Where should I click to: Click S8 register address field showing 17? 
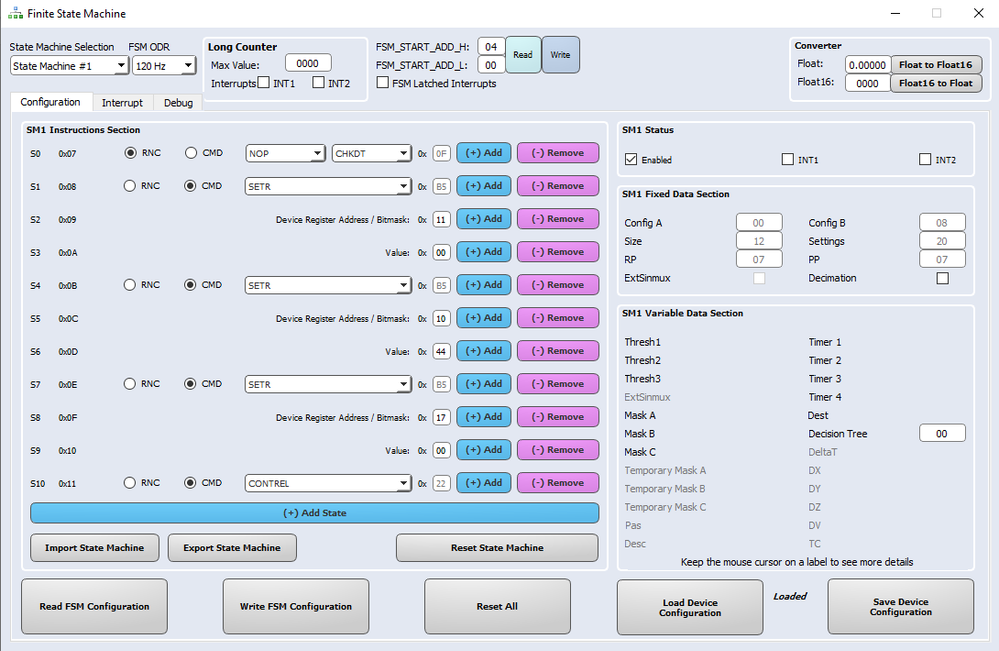441,418
